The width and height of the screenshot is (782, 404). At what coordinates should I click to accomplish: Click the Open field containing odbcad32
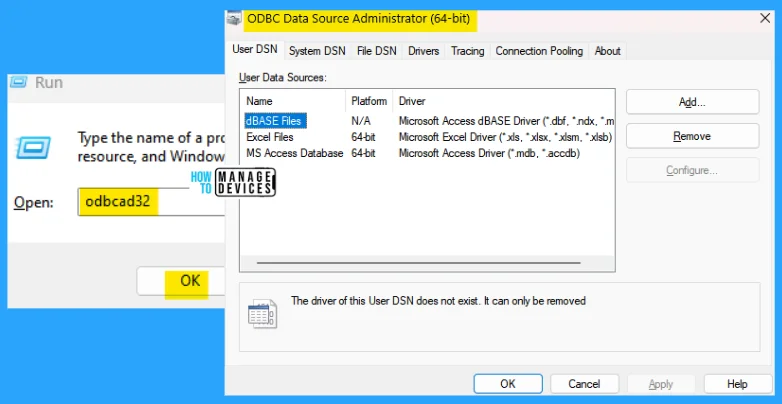pyautogui.click(x=151, y=202)
